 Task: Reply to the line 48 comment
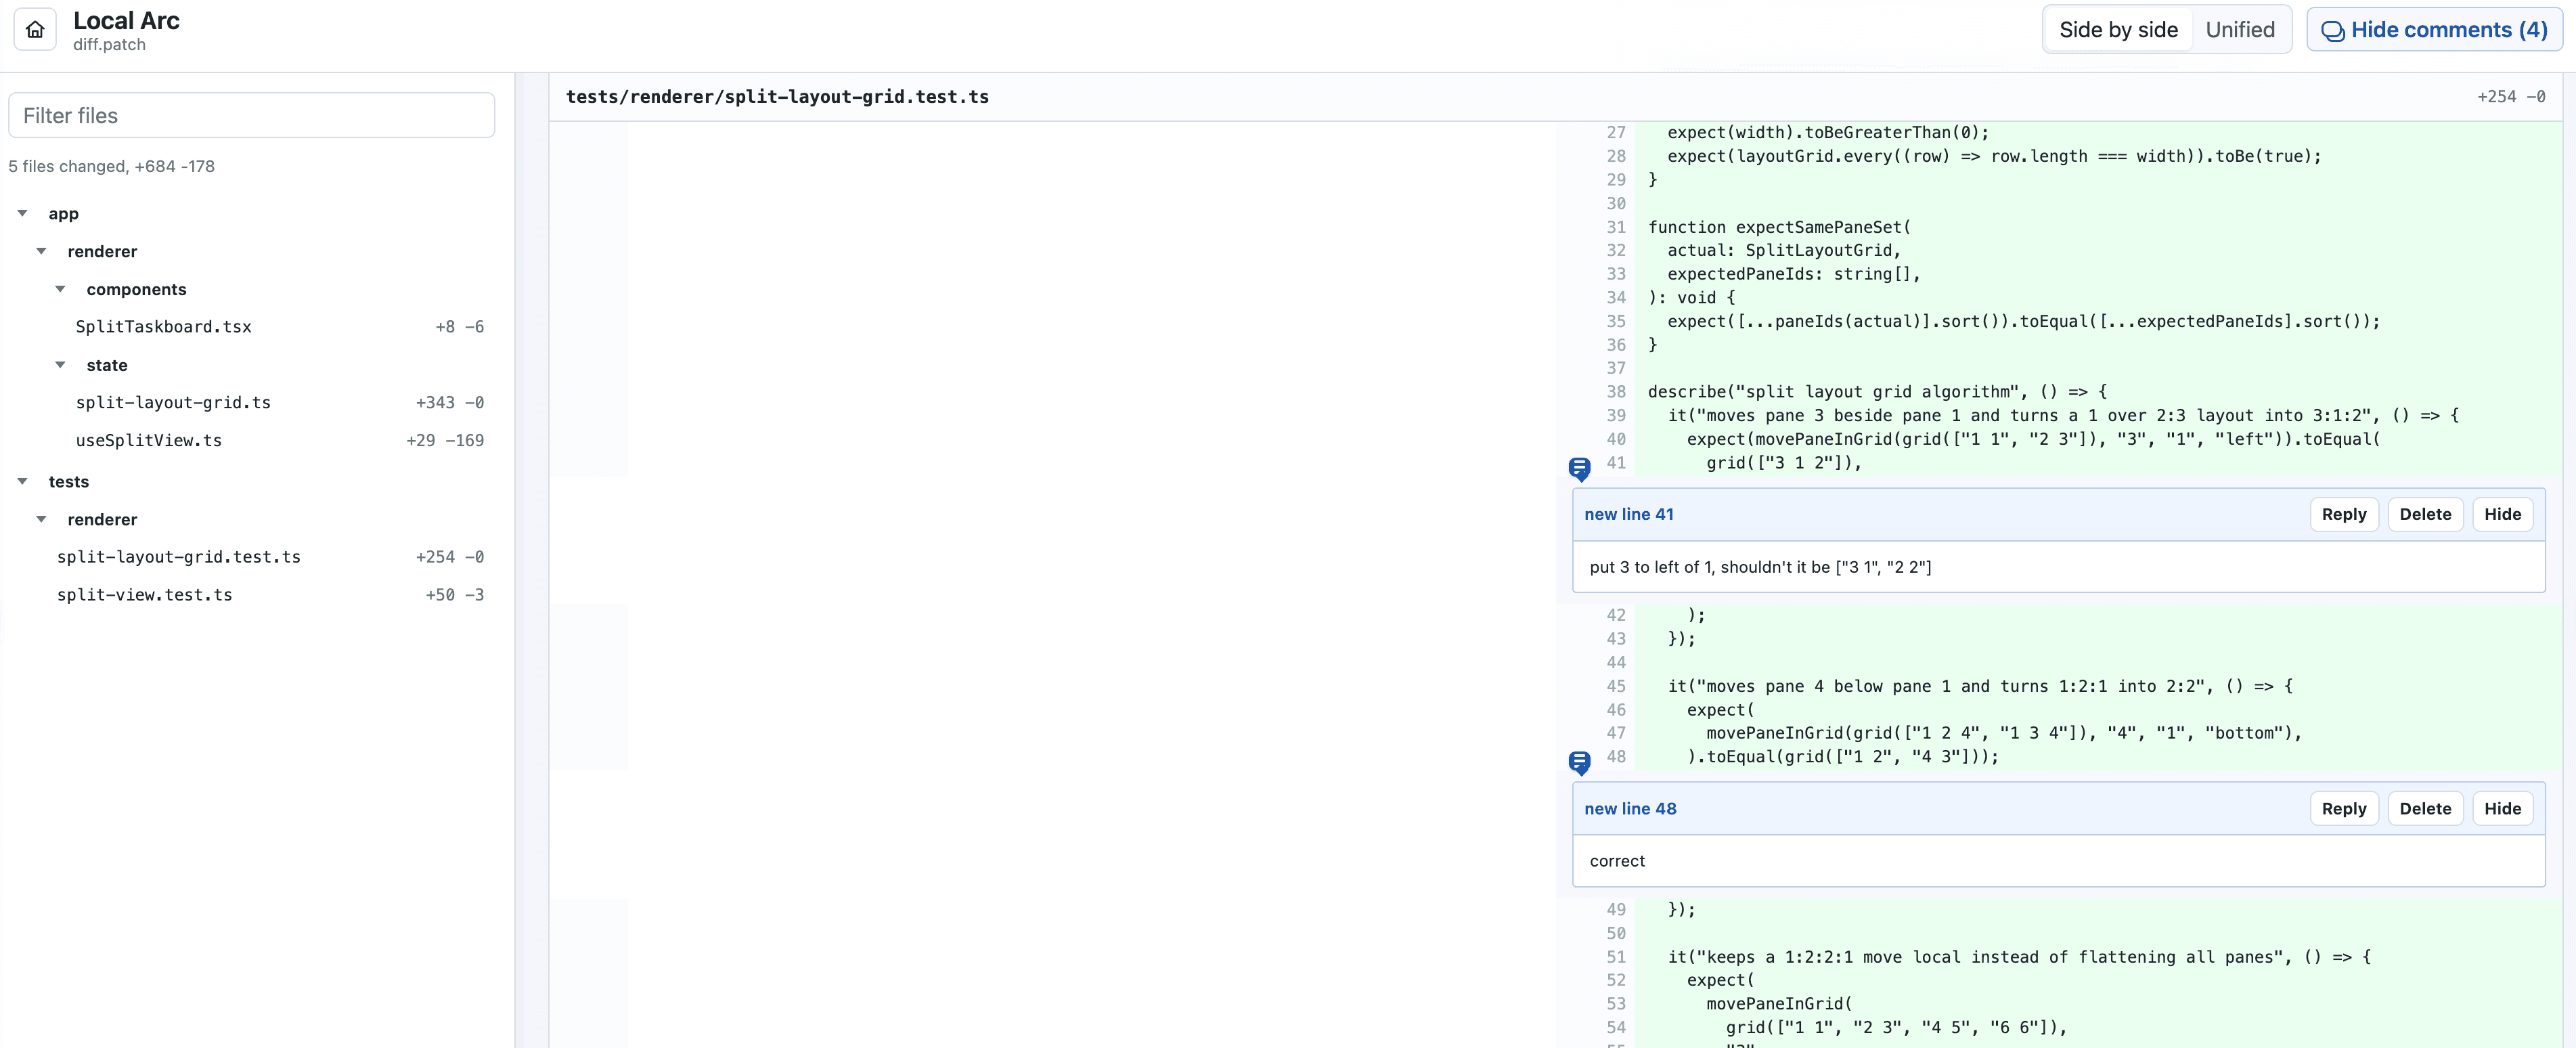pyautogui.click(x=2343, y=809)
